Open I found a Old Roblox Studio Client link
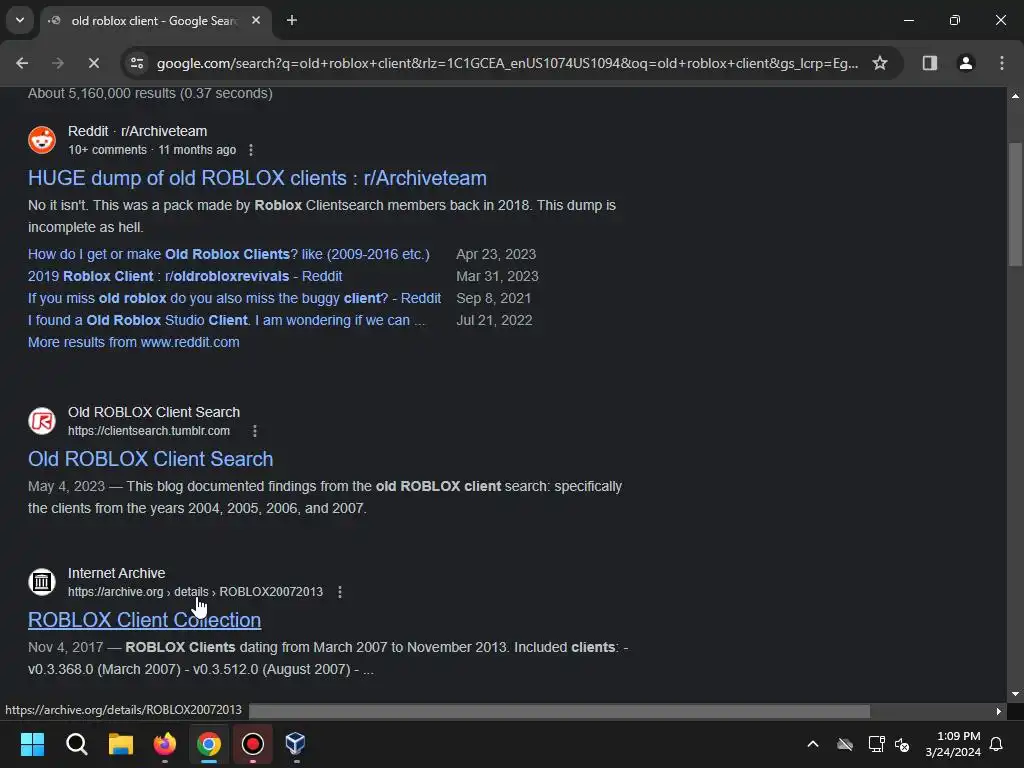The width and height of the screenshot is (1024, 768). point(227,321)
